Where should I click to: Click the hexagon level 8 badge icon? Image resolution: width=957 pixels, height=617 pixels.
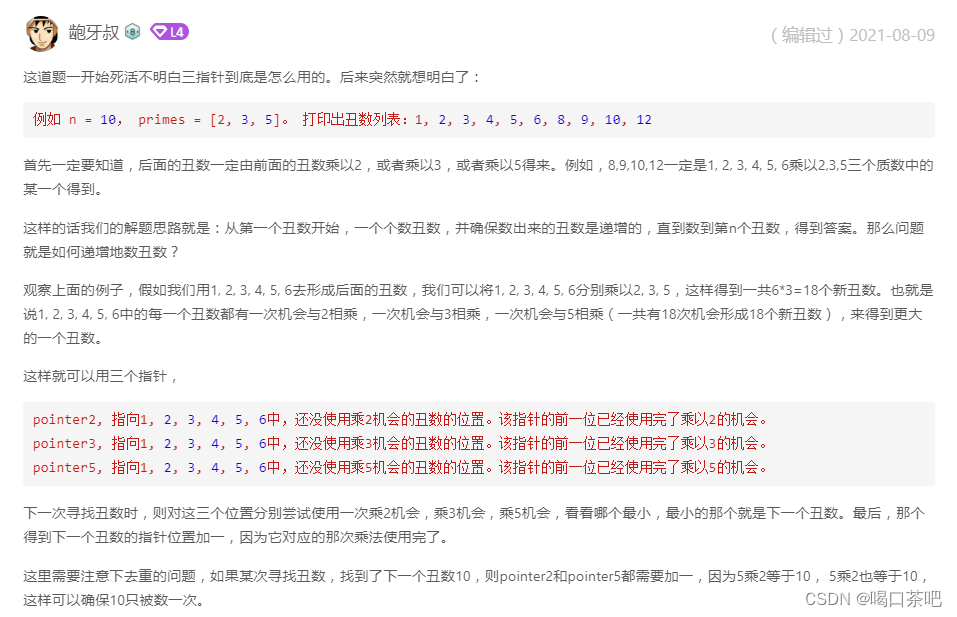132,32
